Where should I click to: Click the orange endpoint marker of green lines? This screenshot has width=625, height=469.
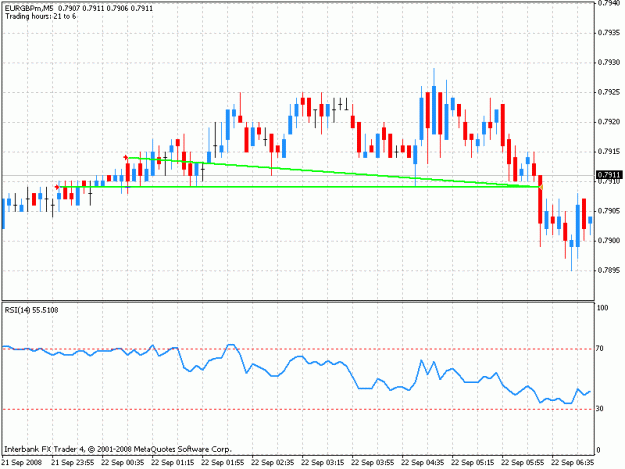click(540, 186)
